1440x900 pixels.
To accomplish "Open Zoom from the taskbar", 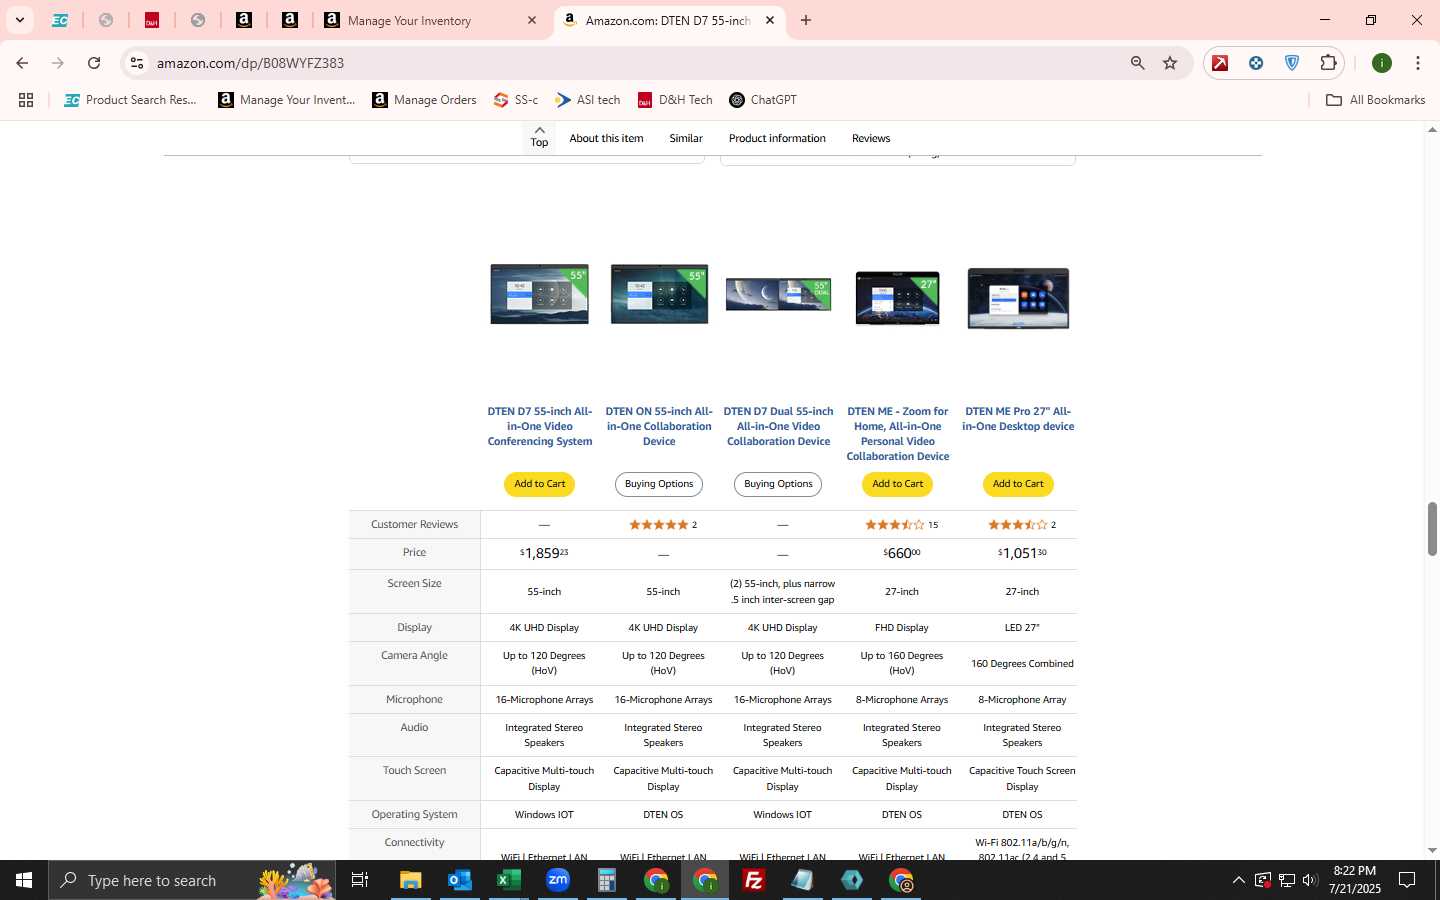I will [x=558, y=880].
